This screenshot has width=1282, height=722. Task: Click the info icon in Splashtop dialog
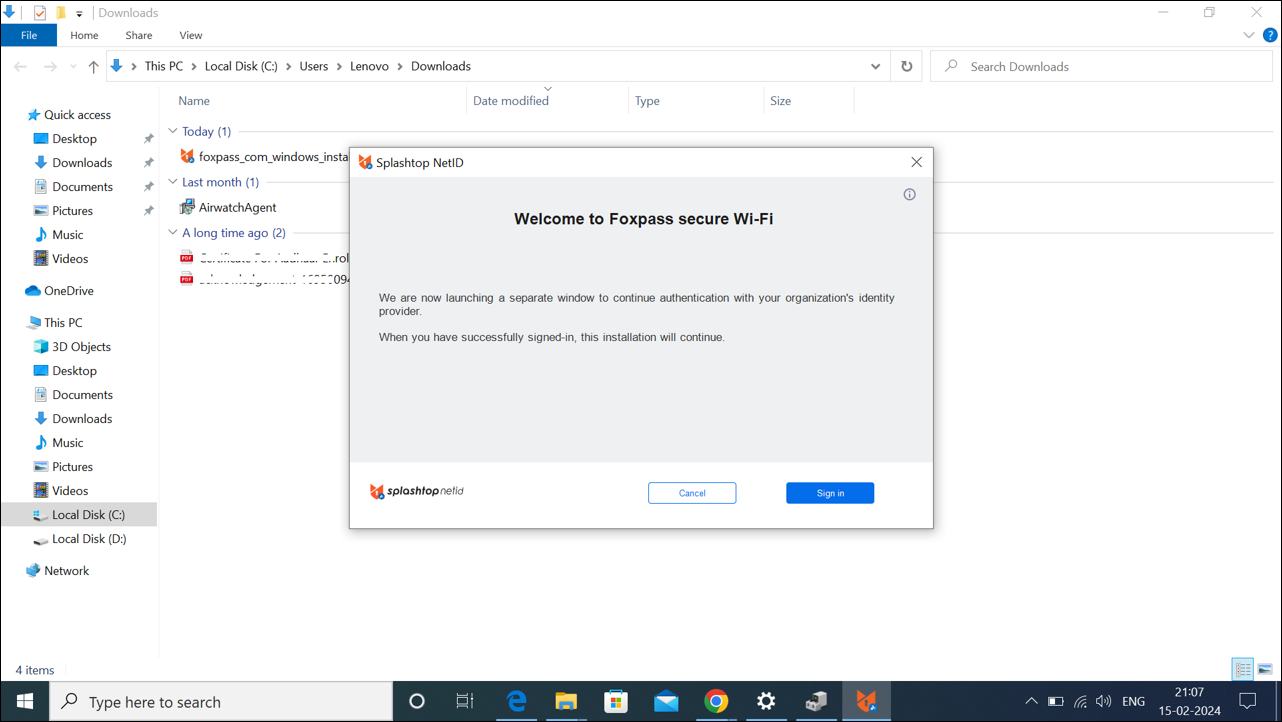(909, 195)
